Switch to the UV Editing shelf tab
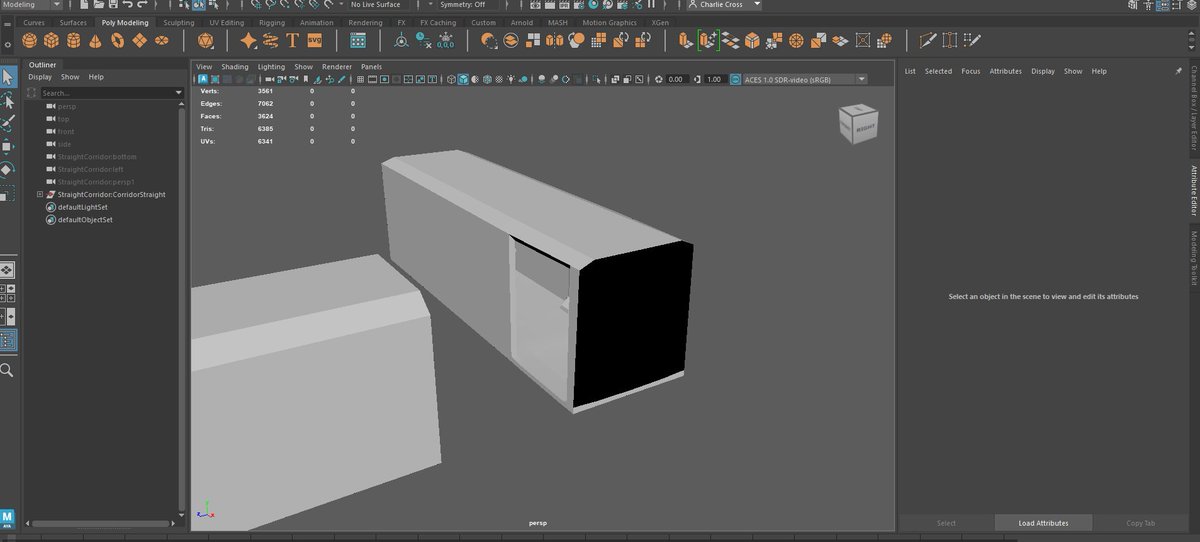The image size is (1200, 542). 226,22
